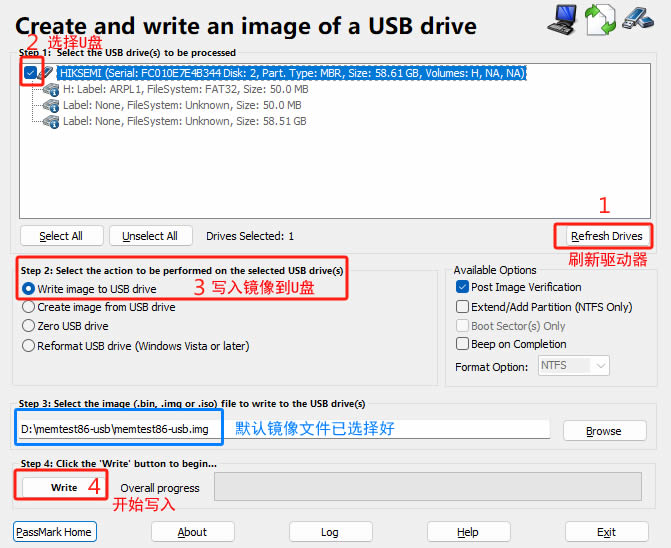Viewport: 671px width, 548px height.
Task: Click the HIKSEMI drive icon
Action: [48, 73]
